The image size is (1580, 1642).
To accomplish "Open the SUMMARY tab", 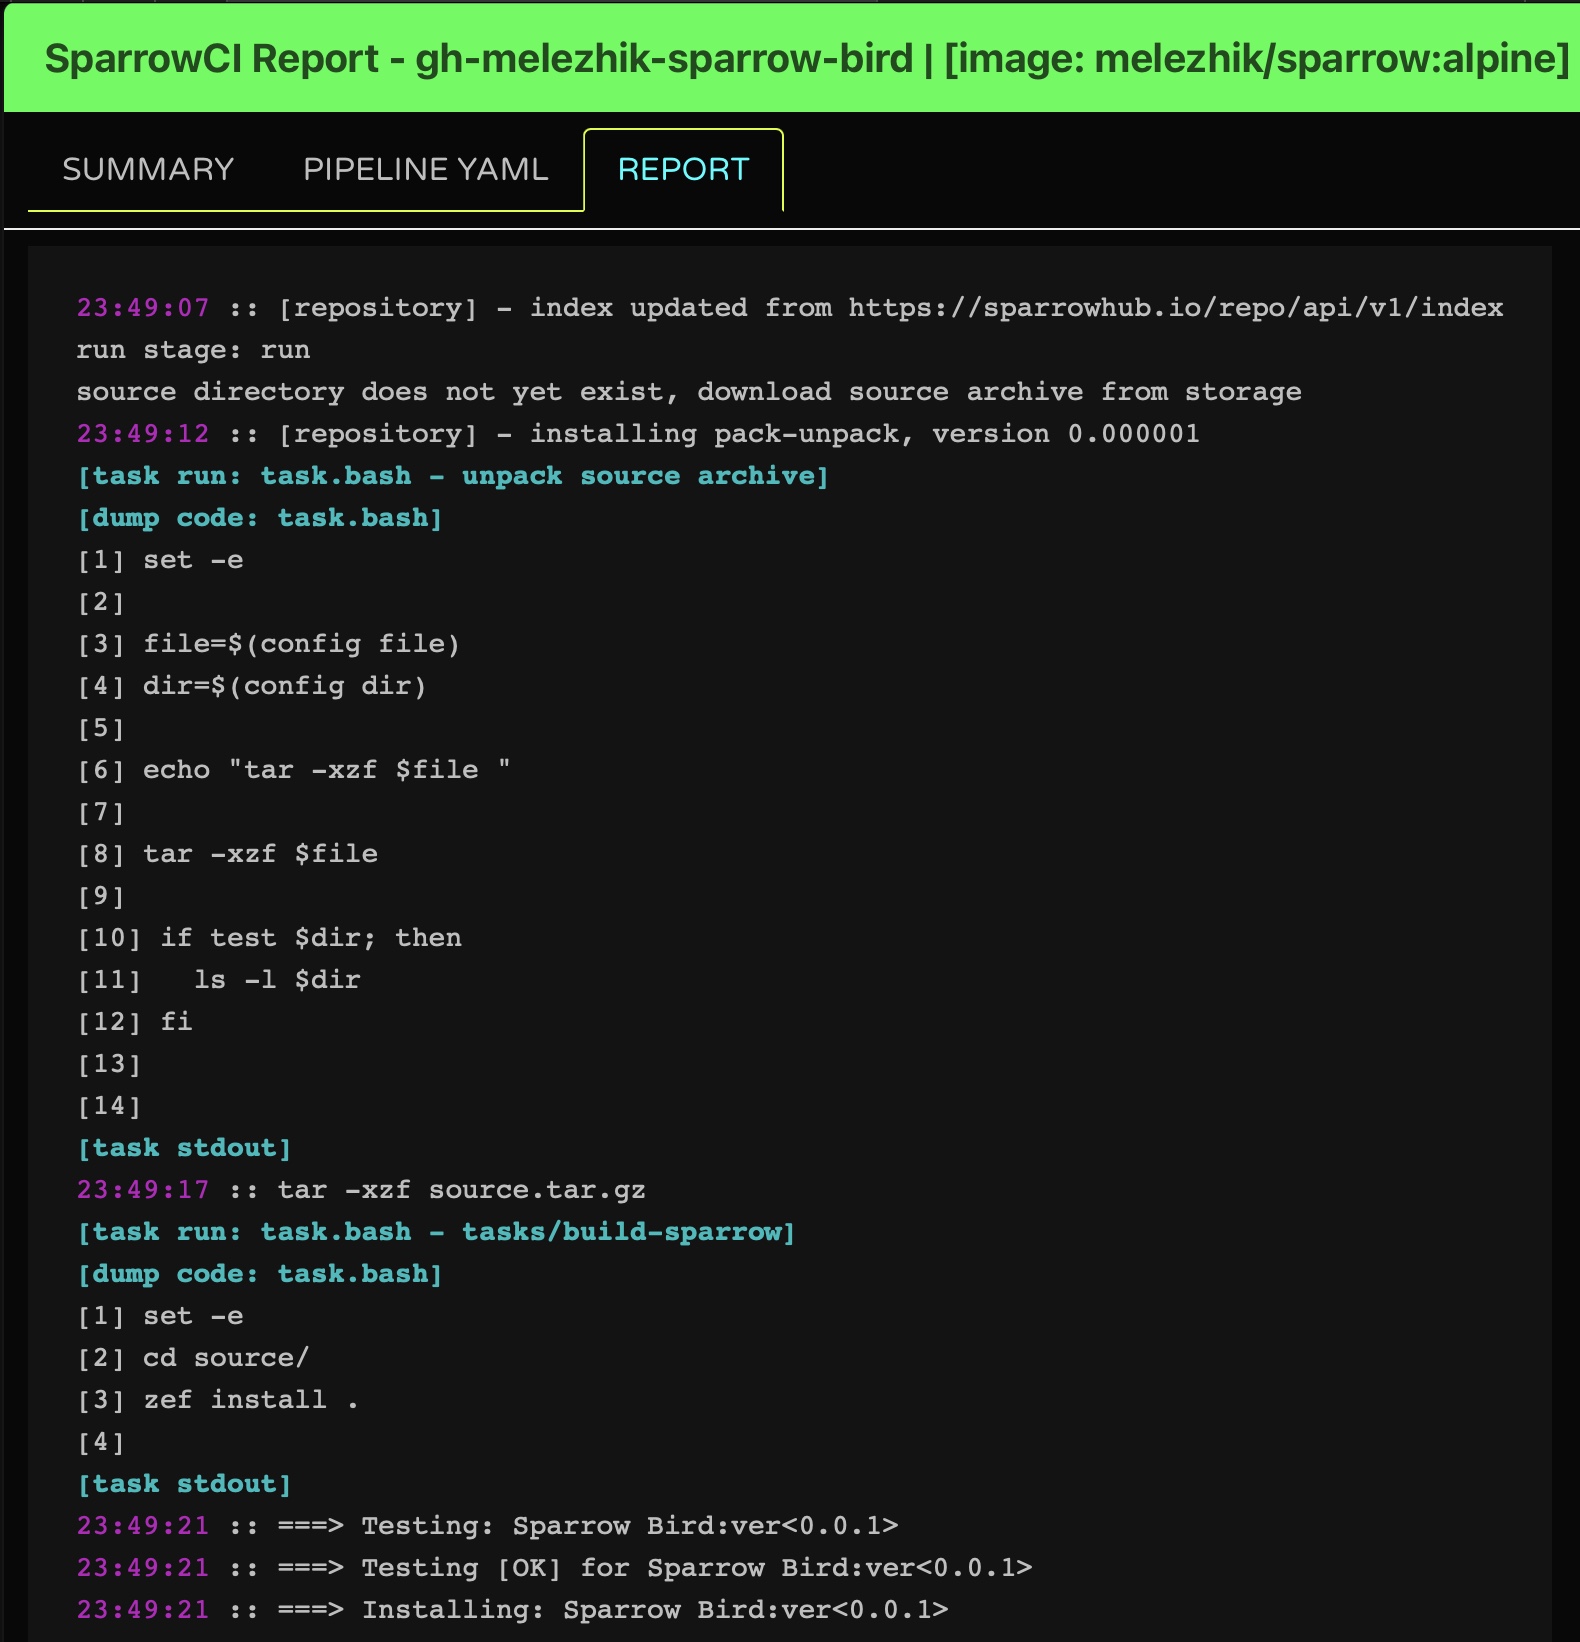I will 148,169.
